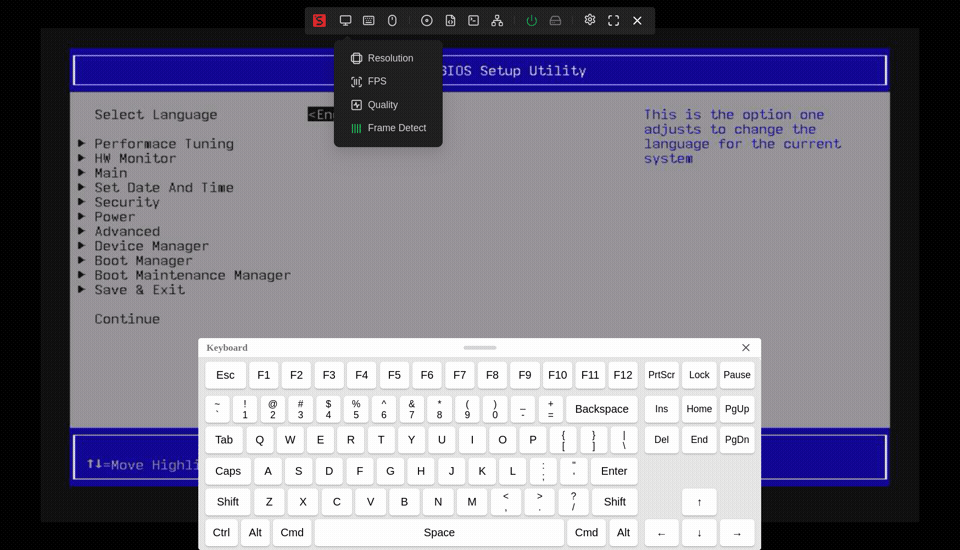Toggle the virtual keyboard toolbar icon
960x550 pixels.
[x=369, y=21]
